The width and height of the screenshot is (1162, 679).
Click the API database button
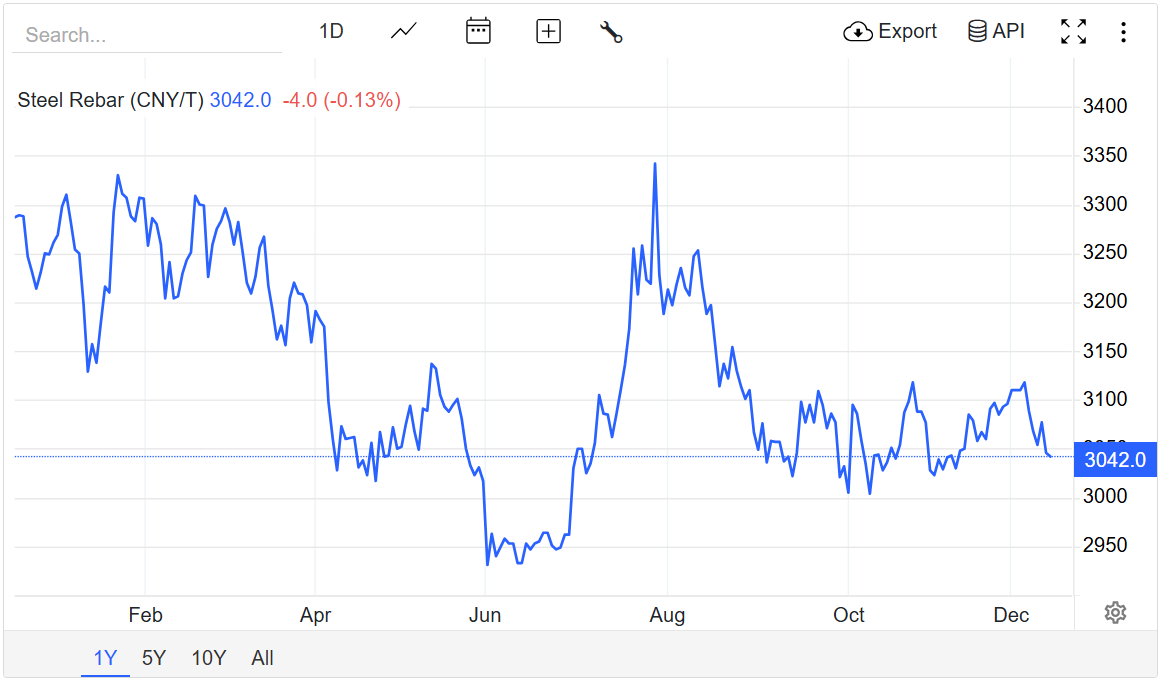point(996,31)
